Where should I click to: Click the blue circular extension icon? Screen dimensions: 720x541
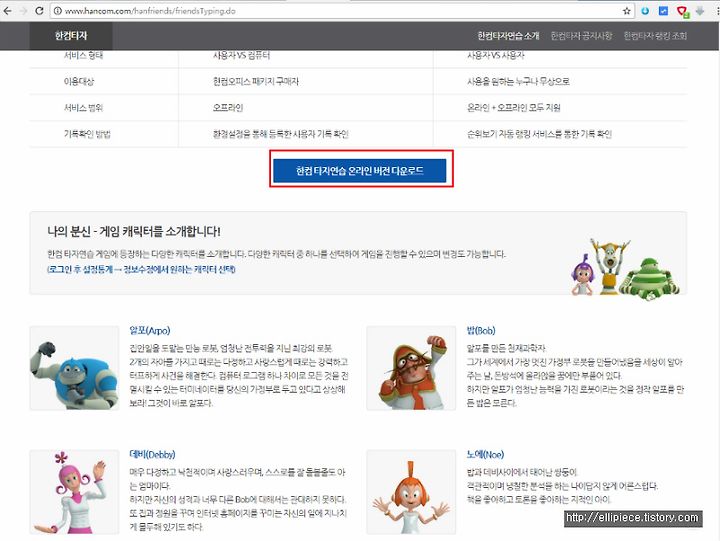point(645,11)
